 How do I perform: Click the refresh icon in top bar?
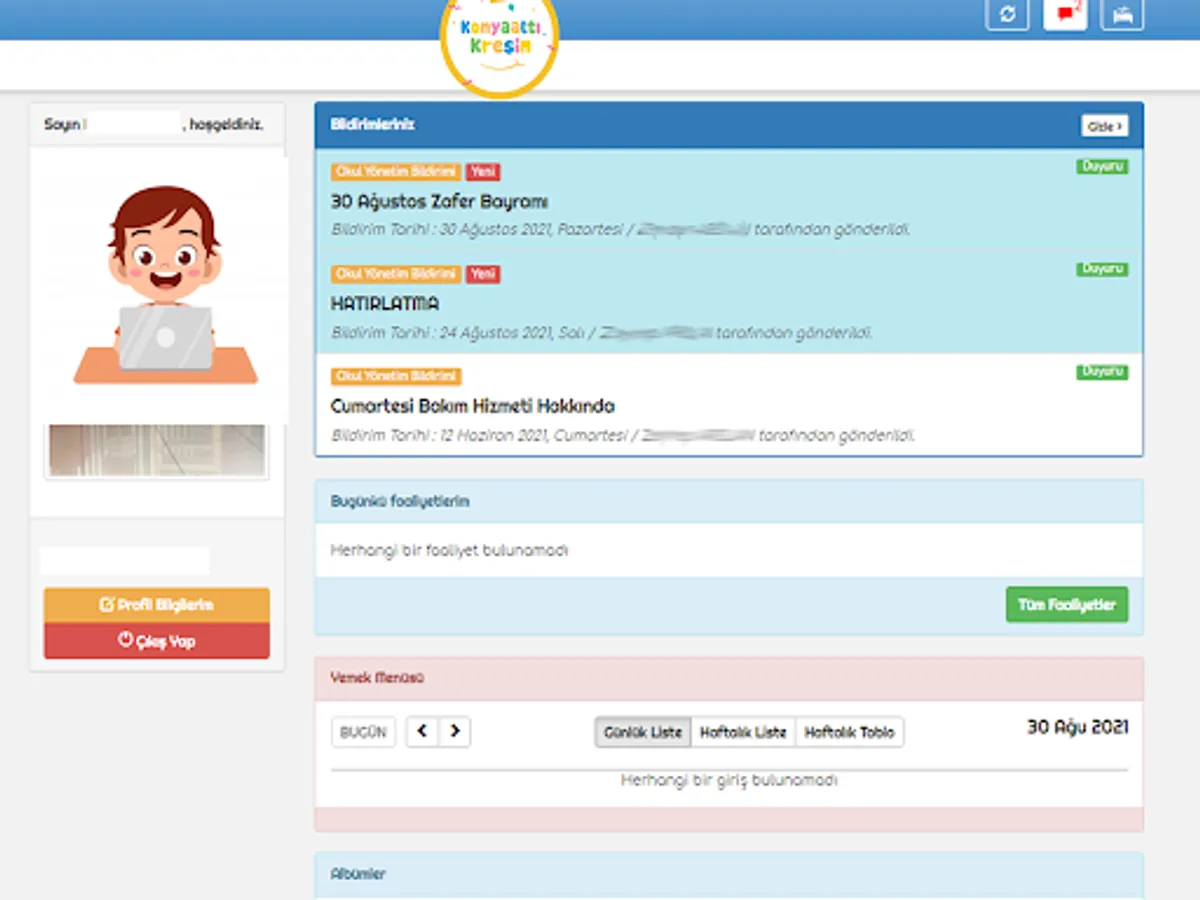point(1007,15)
